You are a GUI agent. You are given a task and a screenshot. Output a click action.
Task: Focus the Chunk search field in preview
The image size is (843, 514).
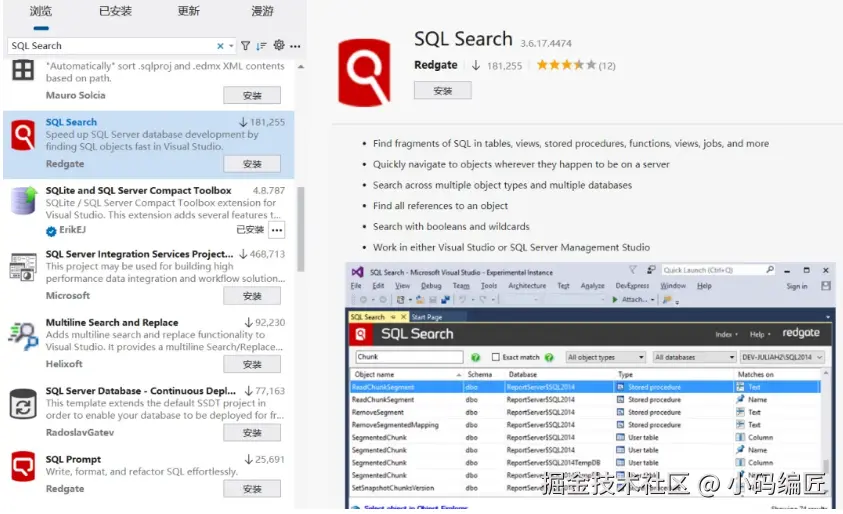pyautogui.click(x=409, y=357)
